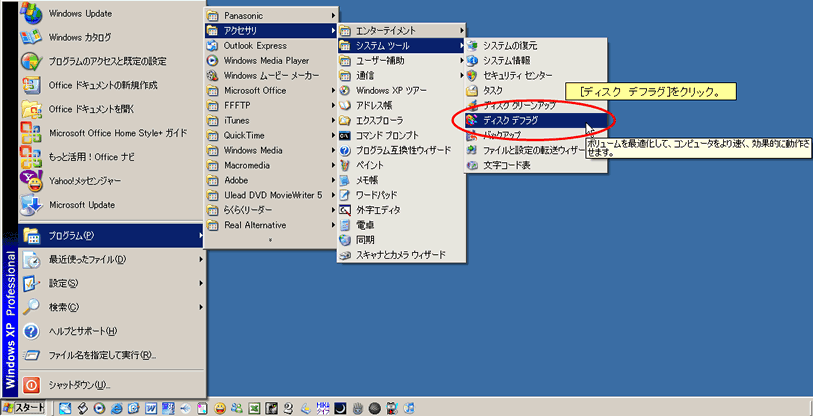The image size is (813, 416).
Task: Open the らくらくリーダー folder
Action: [271, 210]
